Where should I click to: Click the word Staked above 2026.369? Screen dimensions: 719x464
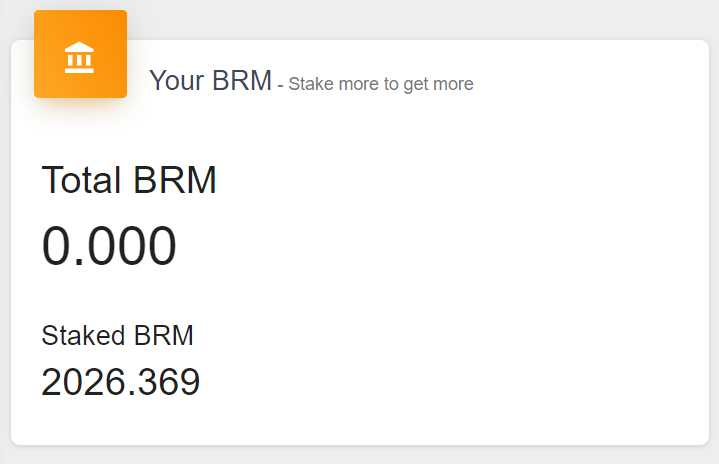click(x=83, y=335)
